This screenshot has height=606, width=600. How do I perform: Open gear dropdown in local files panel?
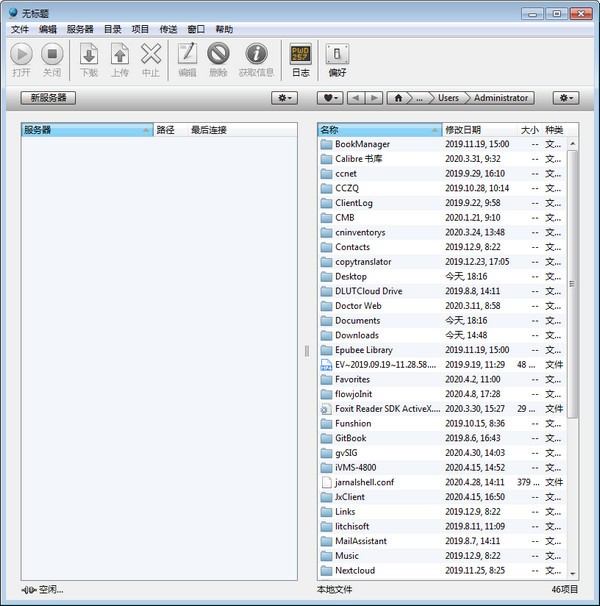coord(566,98)
